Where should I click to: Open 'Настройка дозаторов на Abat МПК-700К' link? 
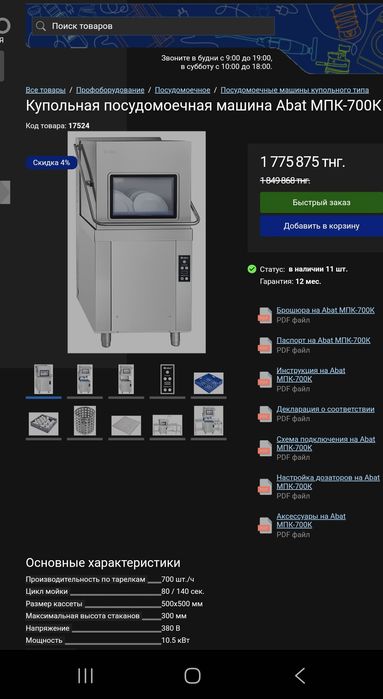[328, 482]
